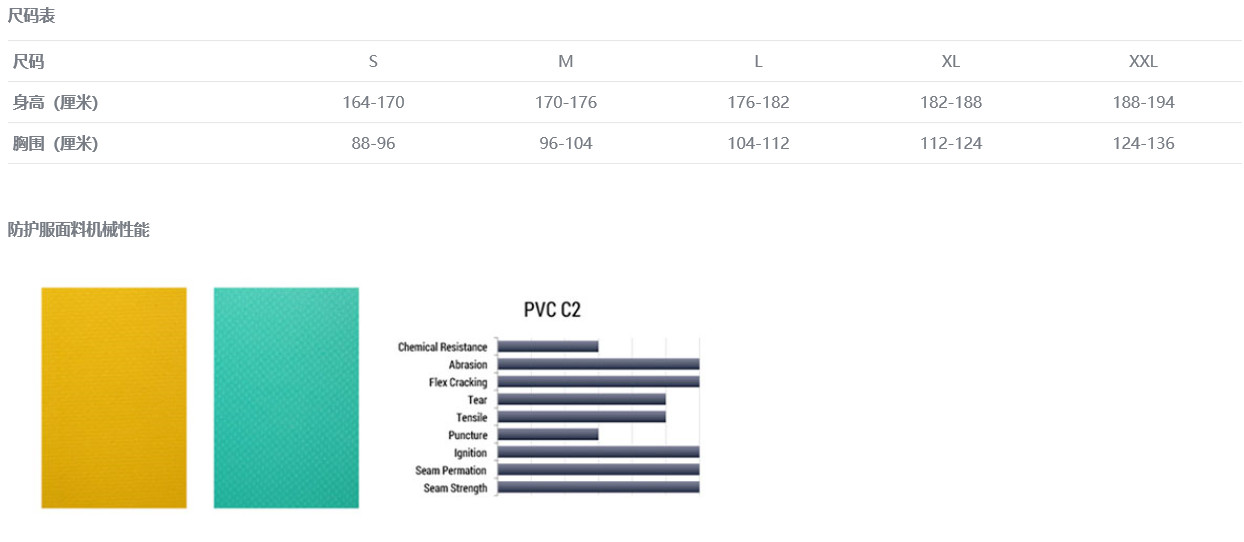The width and height of the screenshot is (1244, 542).
Task: Click the 胸围（厘米） row label
Action: point(55,144)
